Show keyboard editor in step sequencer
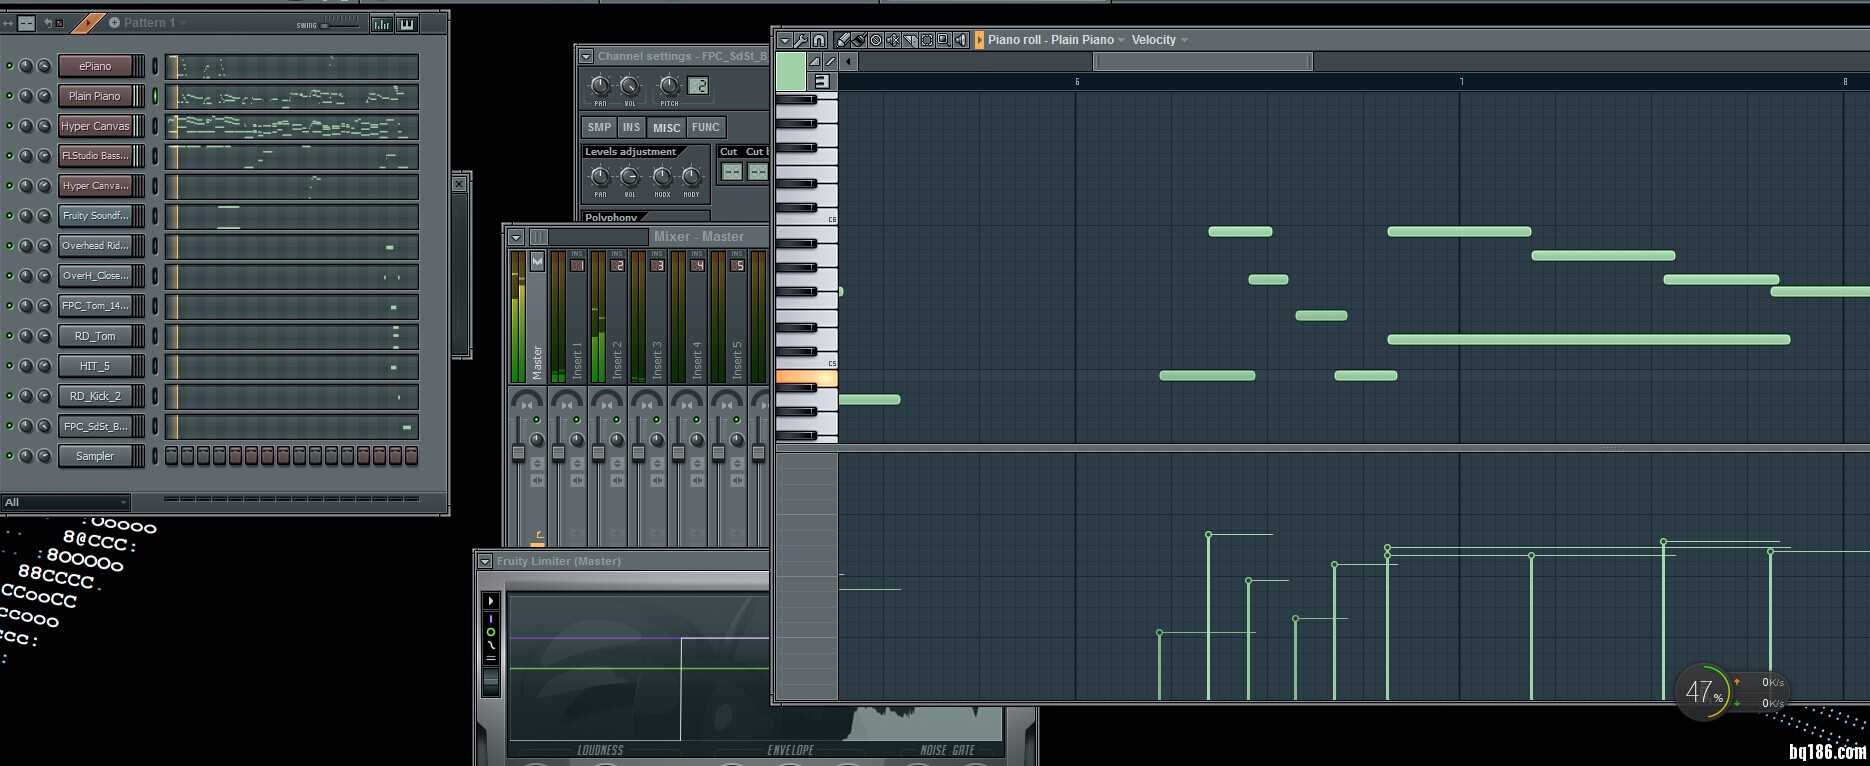Image resolution: width=1870 pixels, height=766 pixels. [x=407, y=24]
